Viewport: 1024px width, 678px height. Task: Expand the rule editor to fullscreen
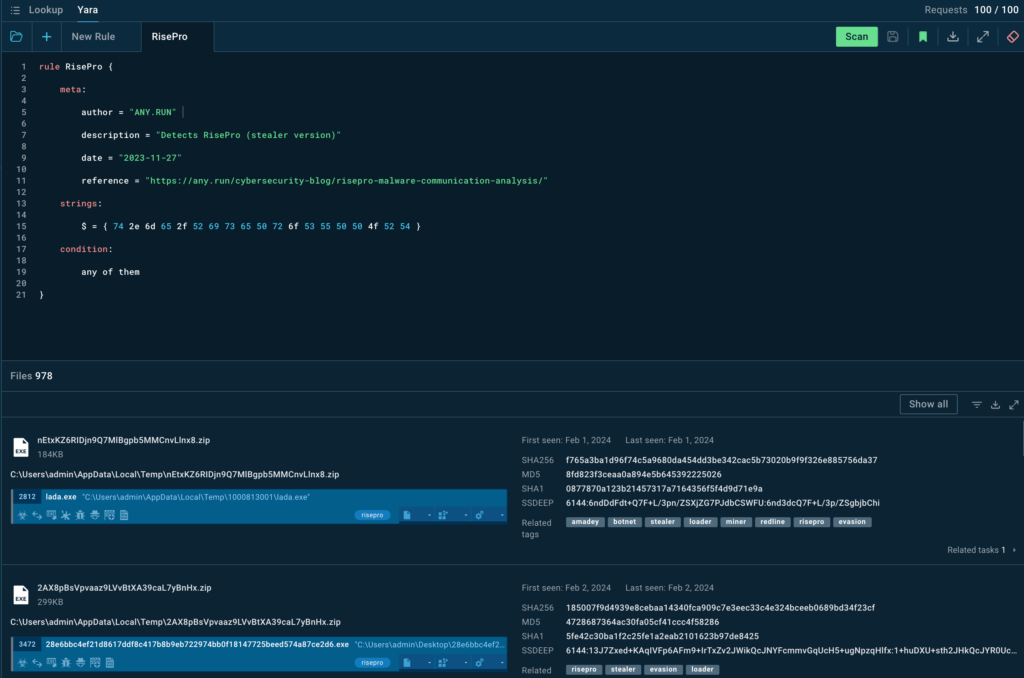(983, 37)
